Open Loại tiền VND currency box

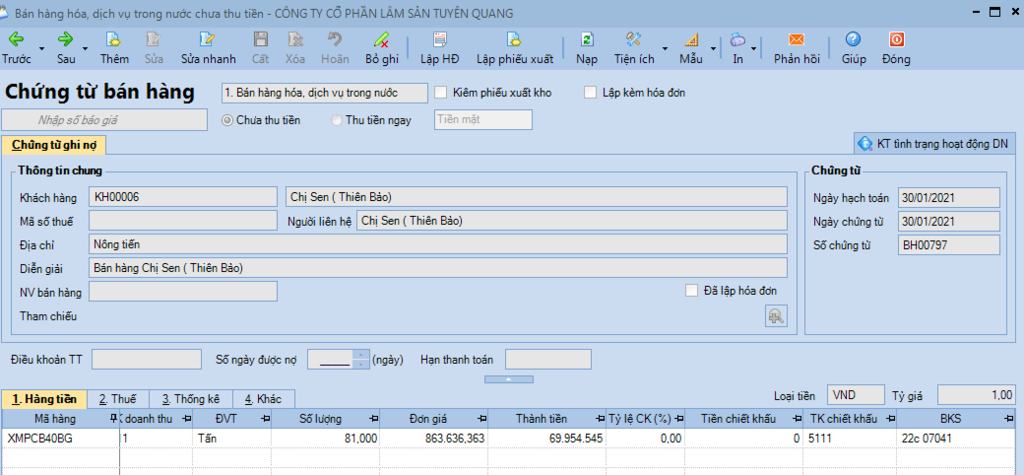pos(856,395)
